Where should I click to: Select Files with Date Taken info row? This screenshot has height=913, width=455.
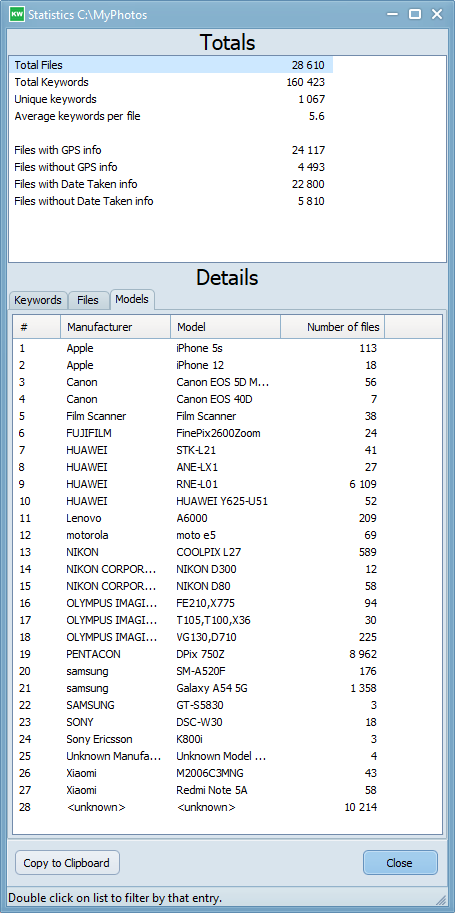tap(170, 184)
